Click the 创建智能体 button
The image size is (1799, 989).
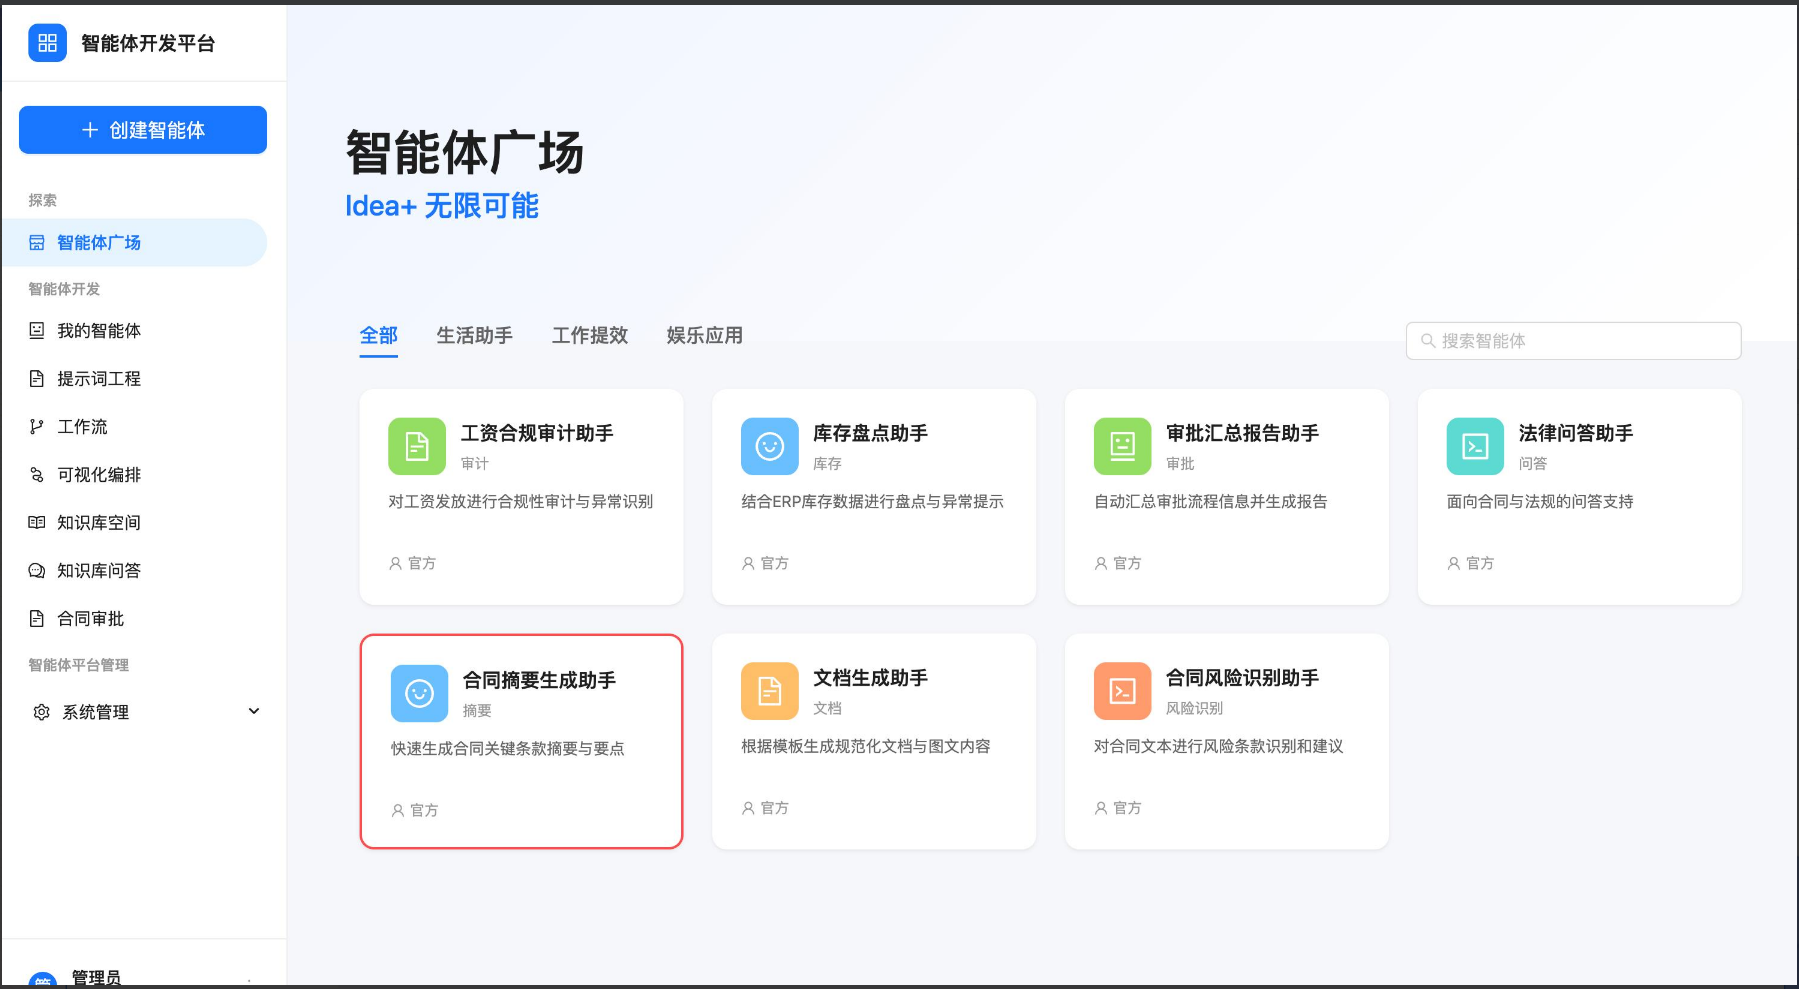pyautogui.click(x=142, y=129)
